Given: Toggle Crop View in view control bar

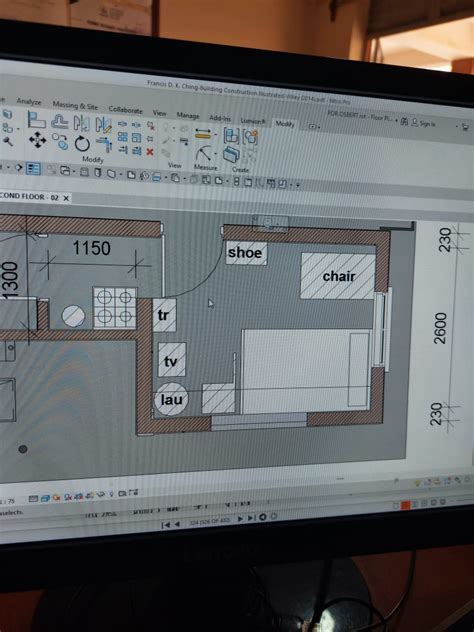Looking at the screenshot, I should click(79, 497).
